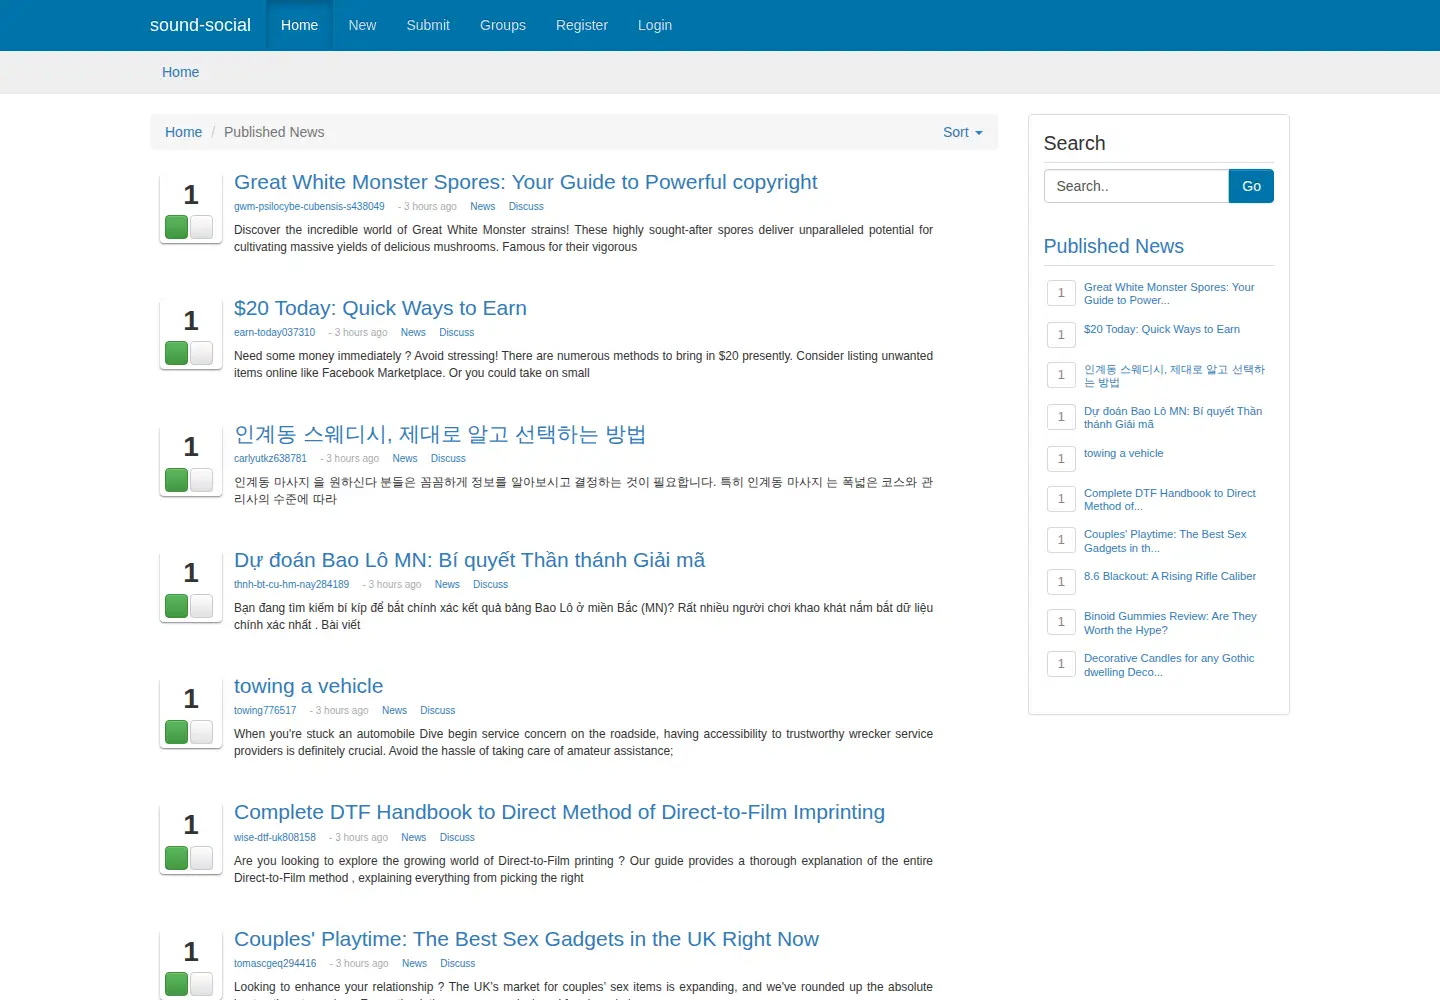The height and width of the screenshot is (1000, 1440).
Task: Click Discuss under $20 Today post
Action: click(x=457, y=333)
